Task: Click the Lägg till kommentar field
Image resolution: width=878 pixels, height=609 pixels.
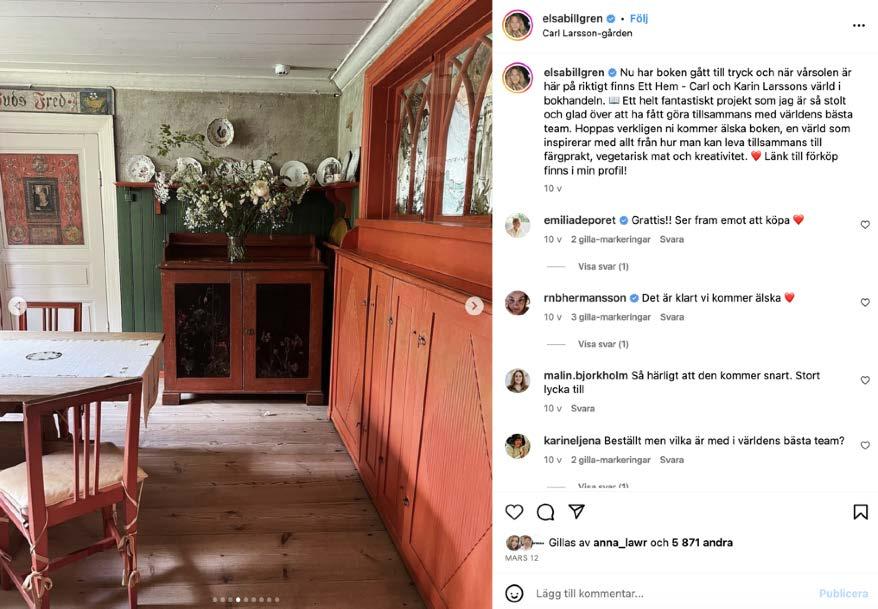Action: [x=672, y=593]
